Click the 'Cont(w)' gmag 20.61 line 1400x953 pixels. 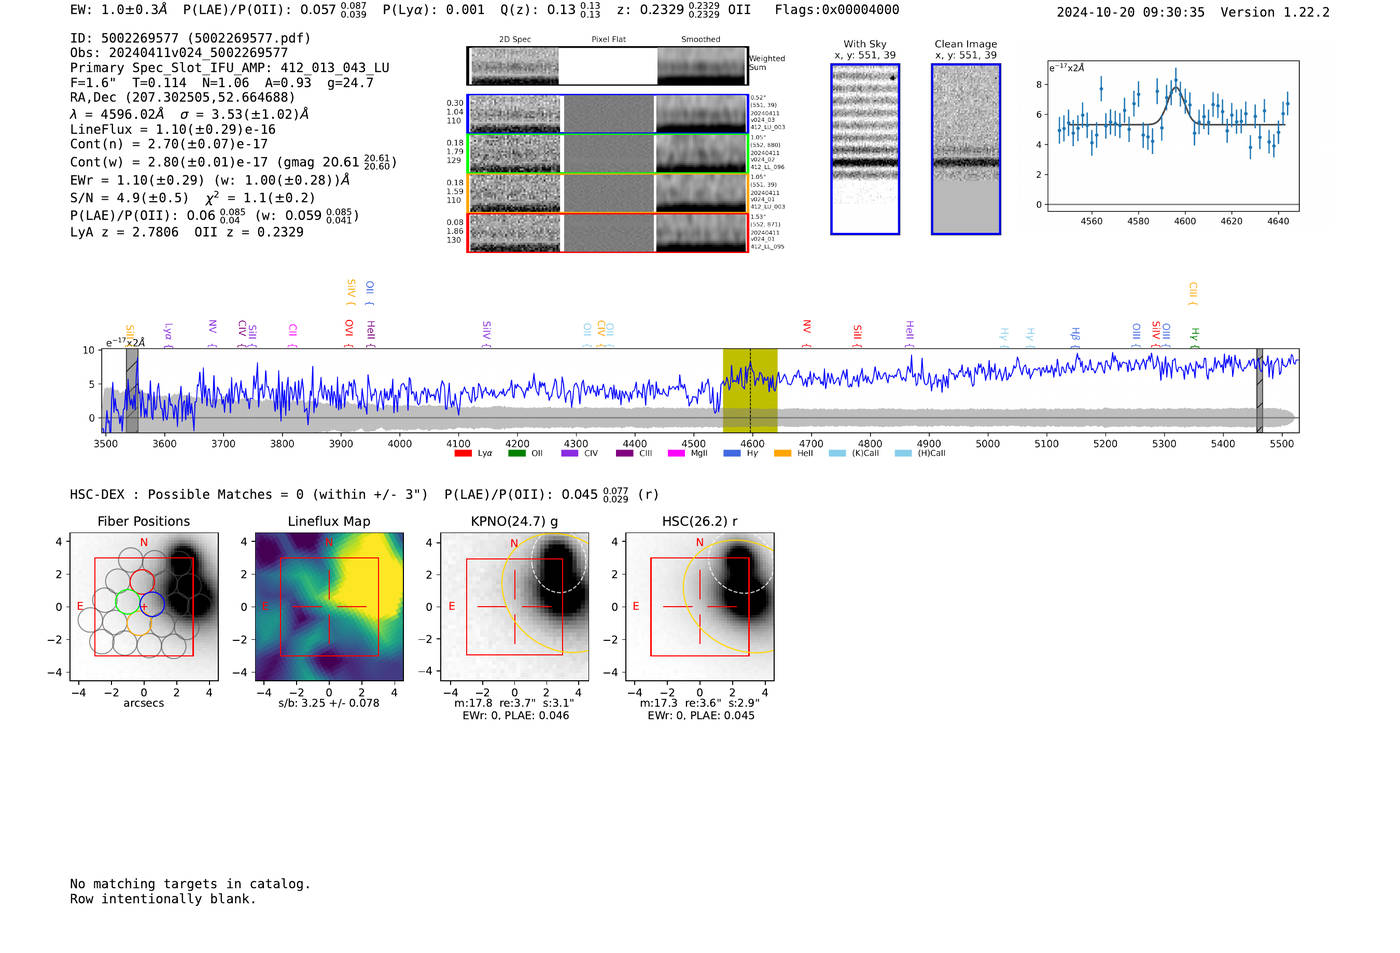234,161
